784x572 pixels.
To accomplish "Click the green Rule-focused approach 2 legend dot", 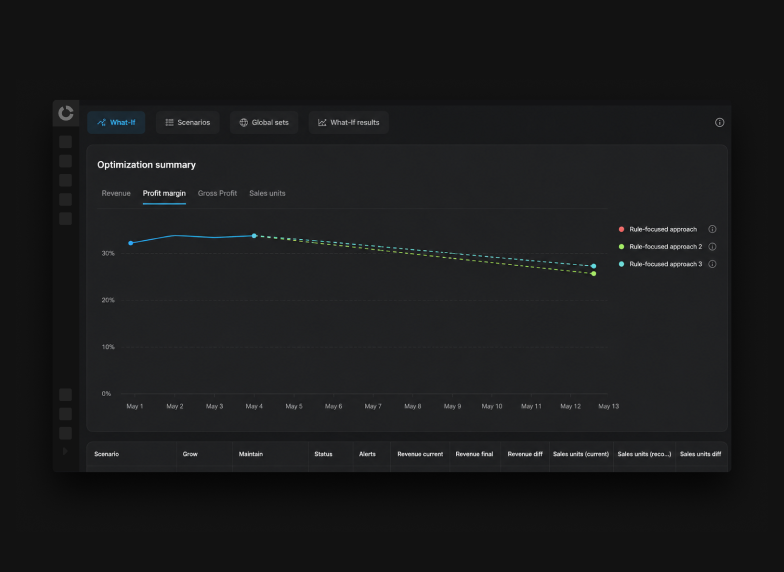I will pyautogui.click(x=622, y=246).
